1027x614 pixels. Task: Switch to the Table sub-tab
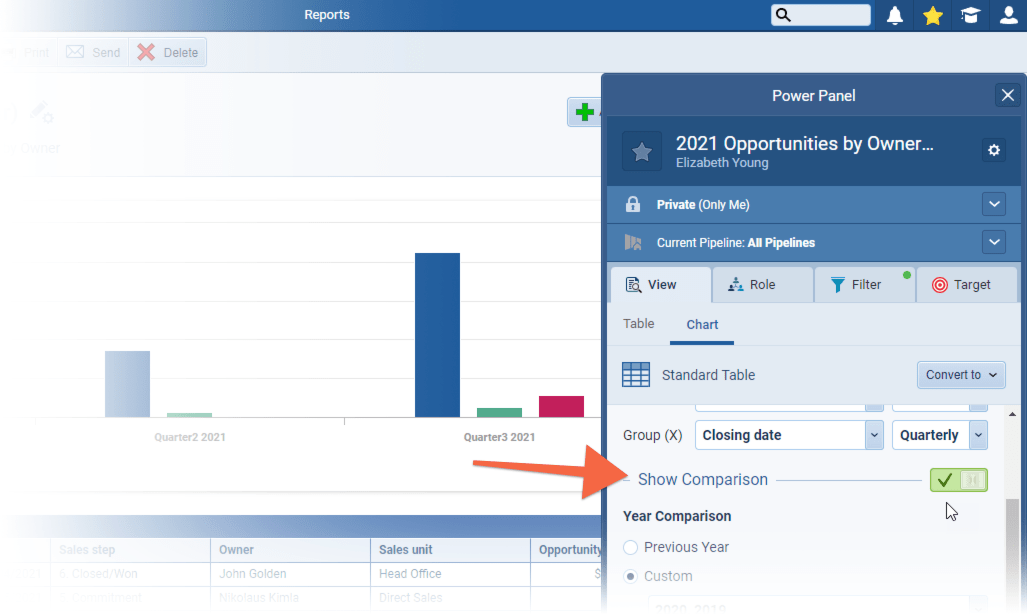coord(638,324)
